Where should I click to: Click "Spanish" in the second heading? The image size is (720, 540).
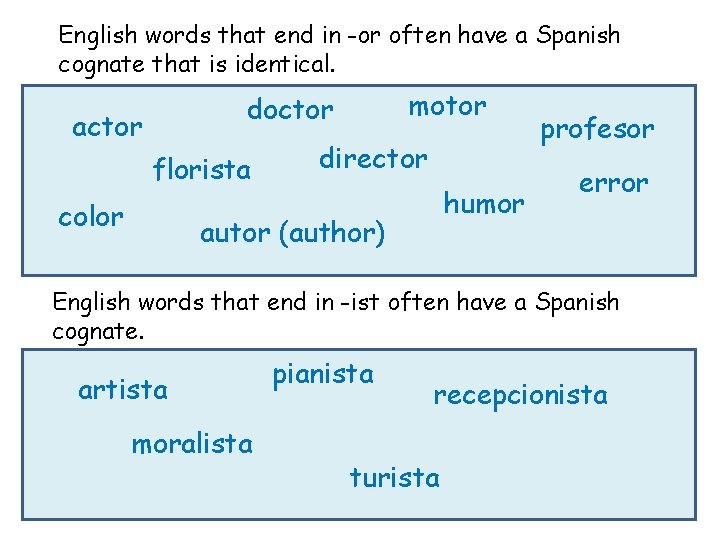[578, 302]
